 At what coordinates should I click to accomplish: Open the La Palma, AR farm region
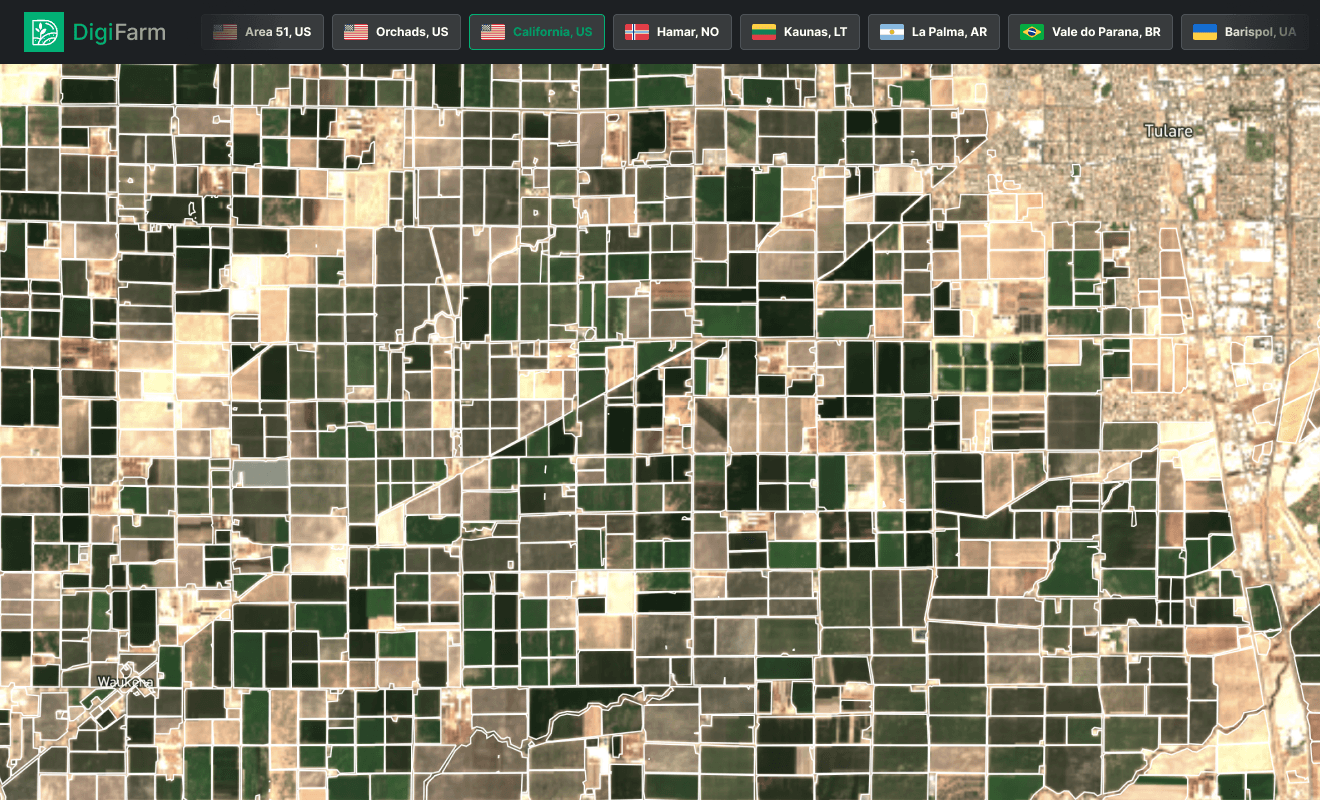(x=933, y=31)
